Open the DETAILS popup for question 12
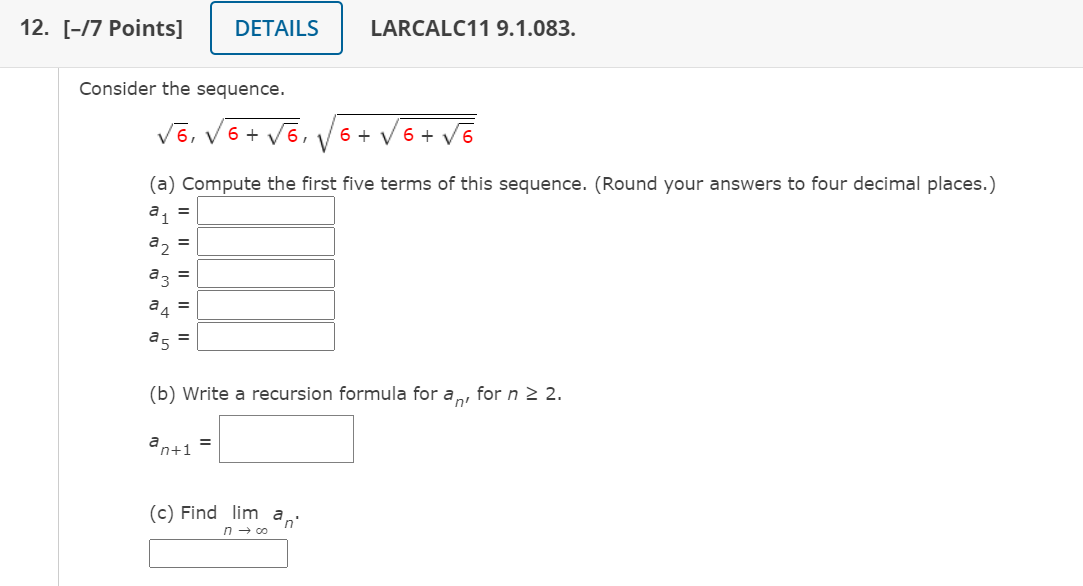 [x=275, y=29]
